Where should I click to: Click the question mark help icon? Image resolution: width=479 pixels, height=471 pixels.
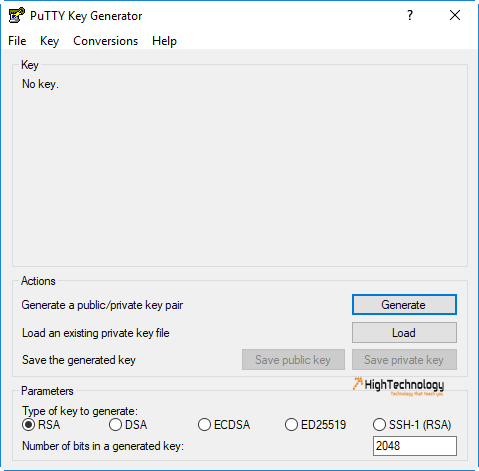tap(410, 15)
